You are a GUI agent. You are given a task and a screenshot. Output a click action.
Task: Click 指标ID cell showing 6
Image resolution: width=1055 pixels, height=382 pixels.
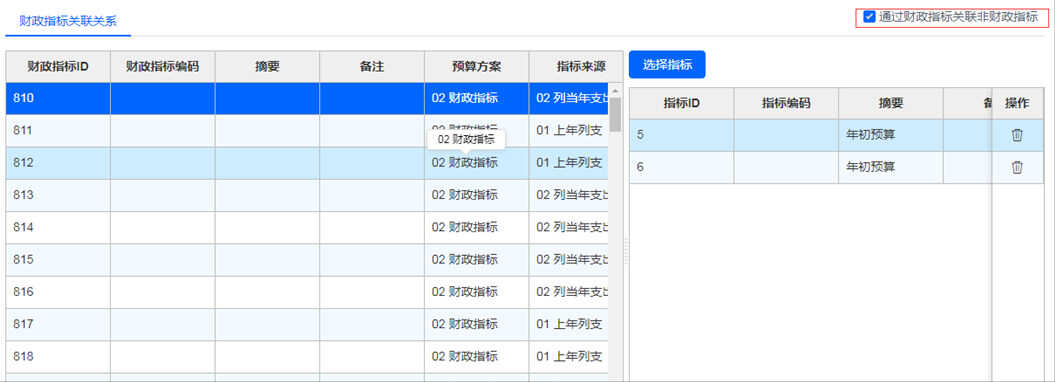pos(682,167)
